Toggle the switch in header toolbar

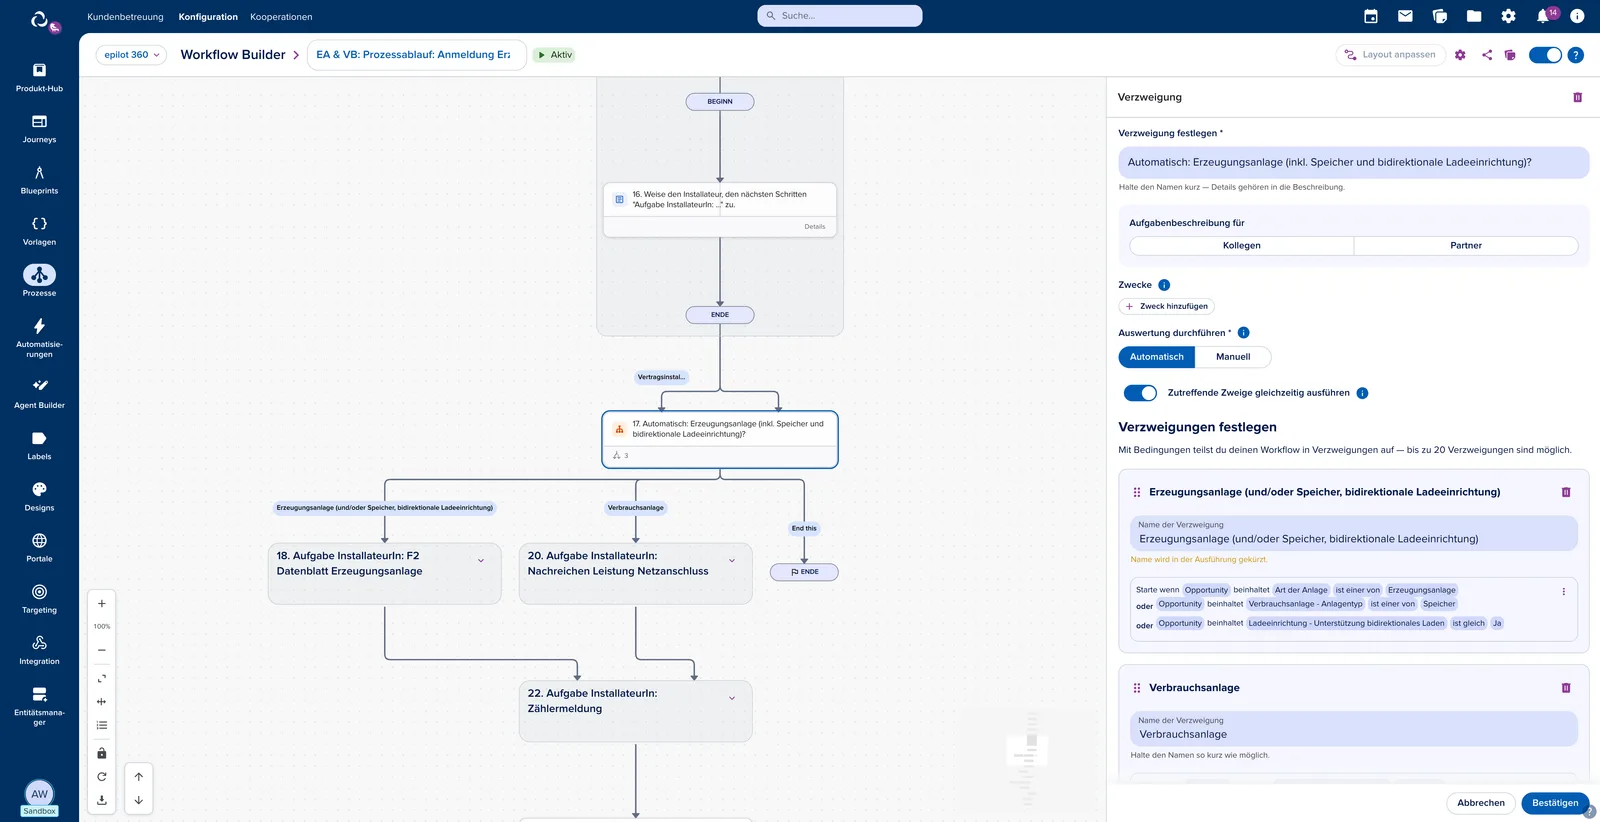point(1545,55)
